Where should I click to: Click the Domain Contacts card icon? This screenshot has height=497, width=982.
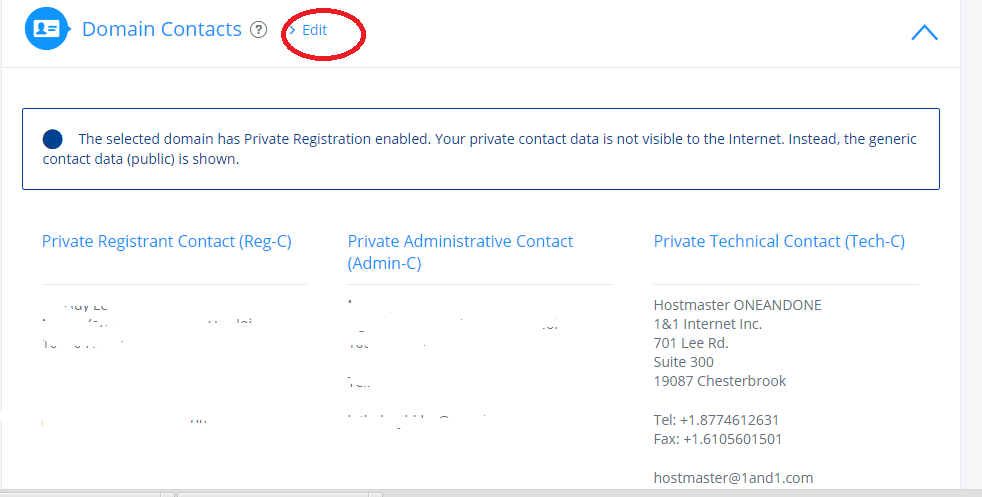click(46, 29)
